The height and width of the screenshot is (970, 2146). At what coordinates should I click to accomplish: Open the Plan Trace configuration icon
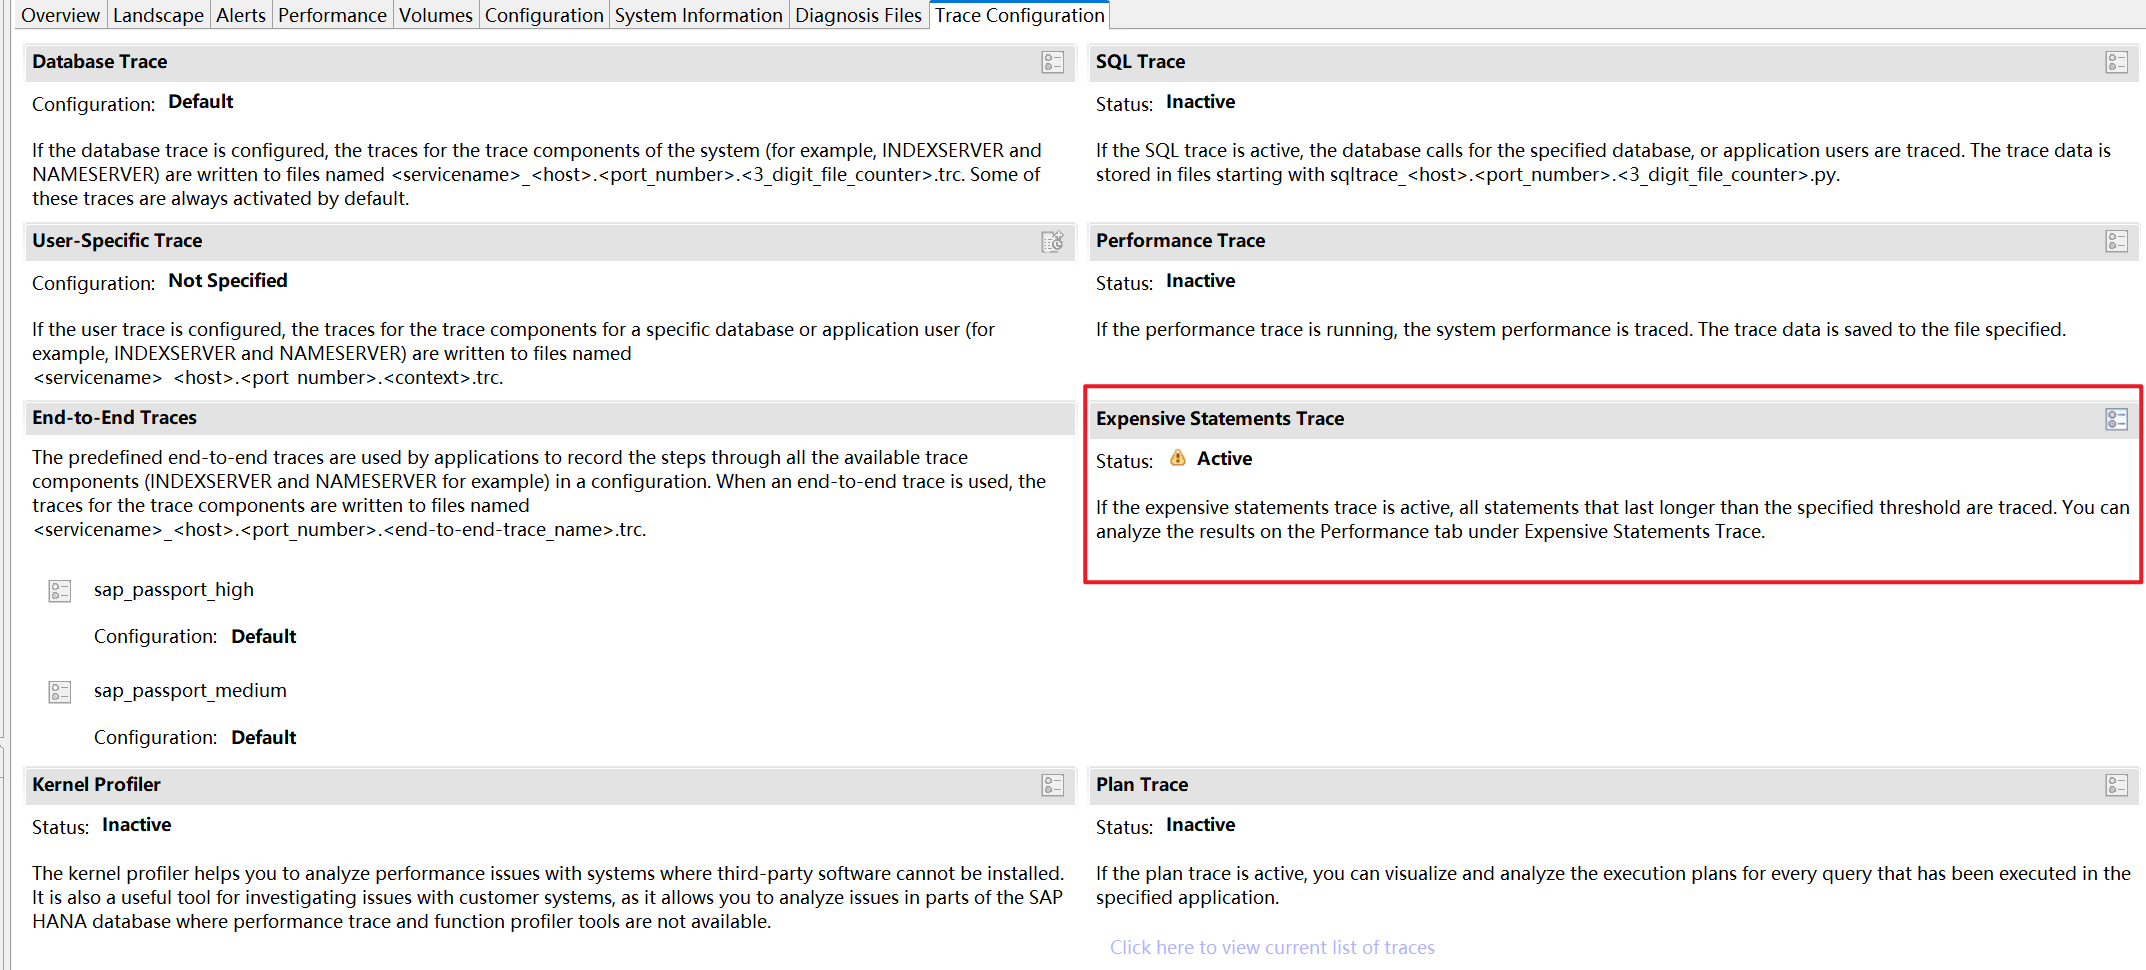point(2117,785)
